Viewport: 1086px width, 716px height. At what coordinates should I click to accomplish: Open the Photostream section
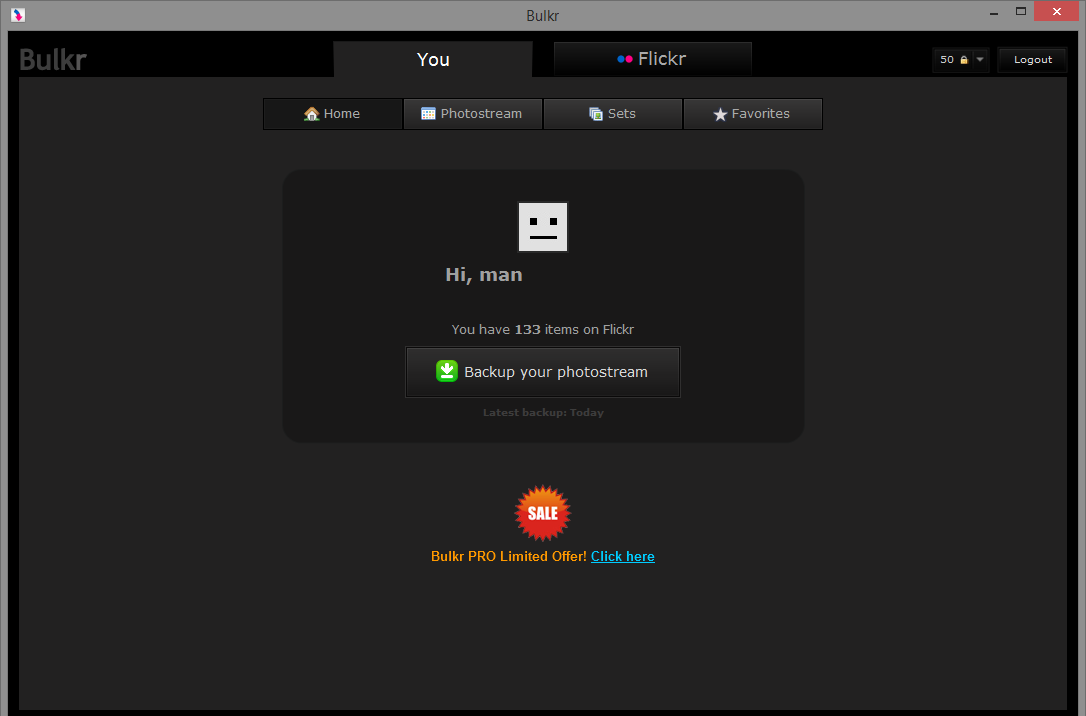473,114
